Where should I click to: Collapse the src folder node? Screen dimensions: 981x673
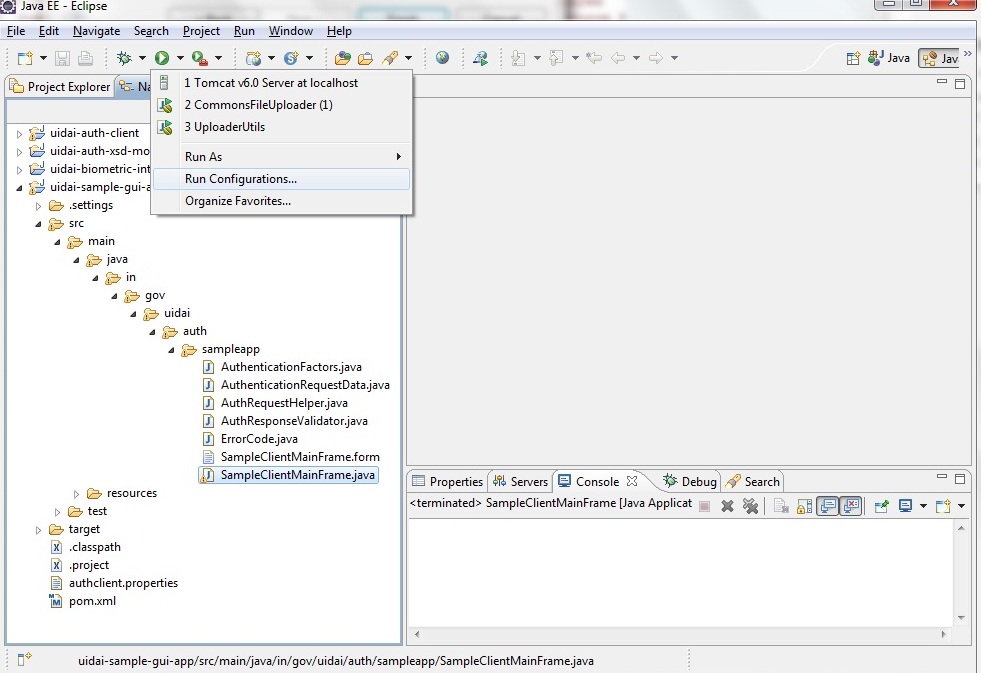click(38, 224)
